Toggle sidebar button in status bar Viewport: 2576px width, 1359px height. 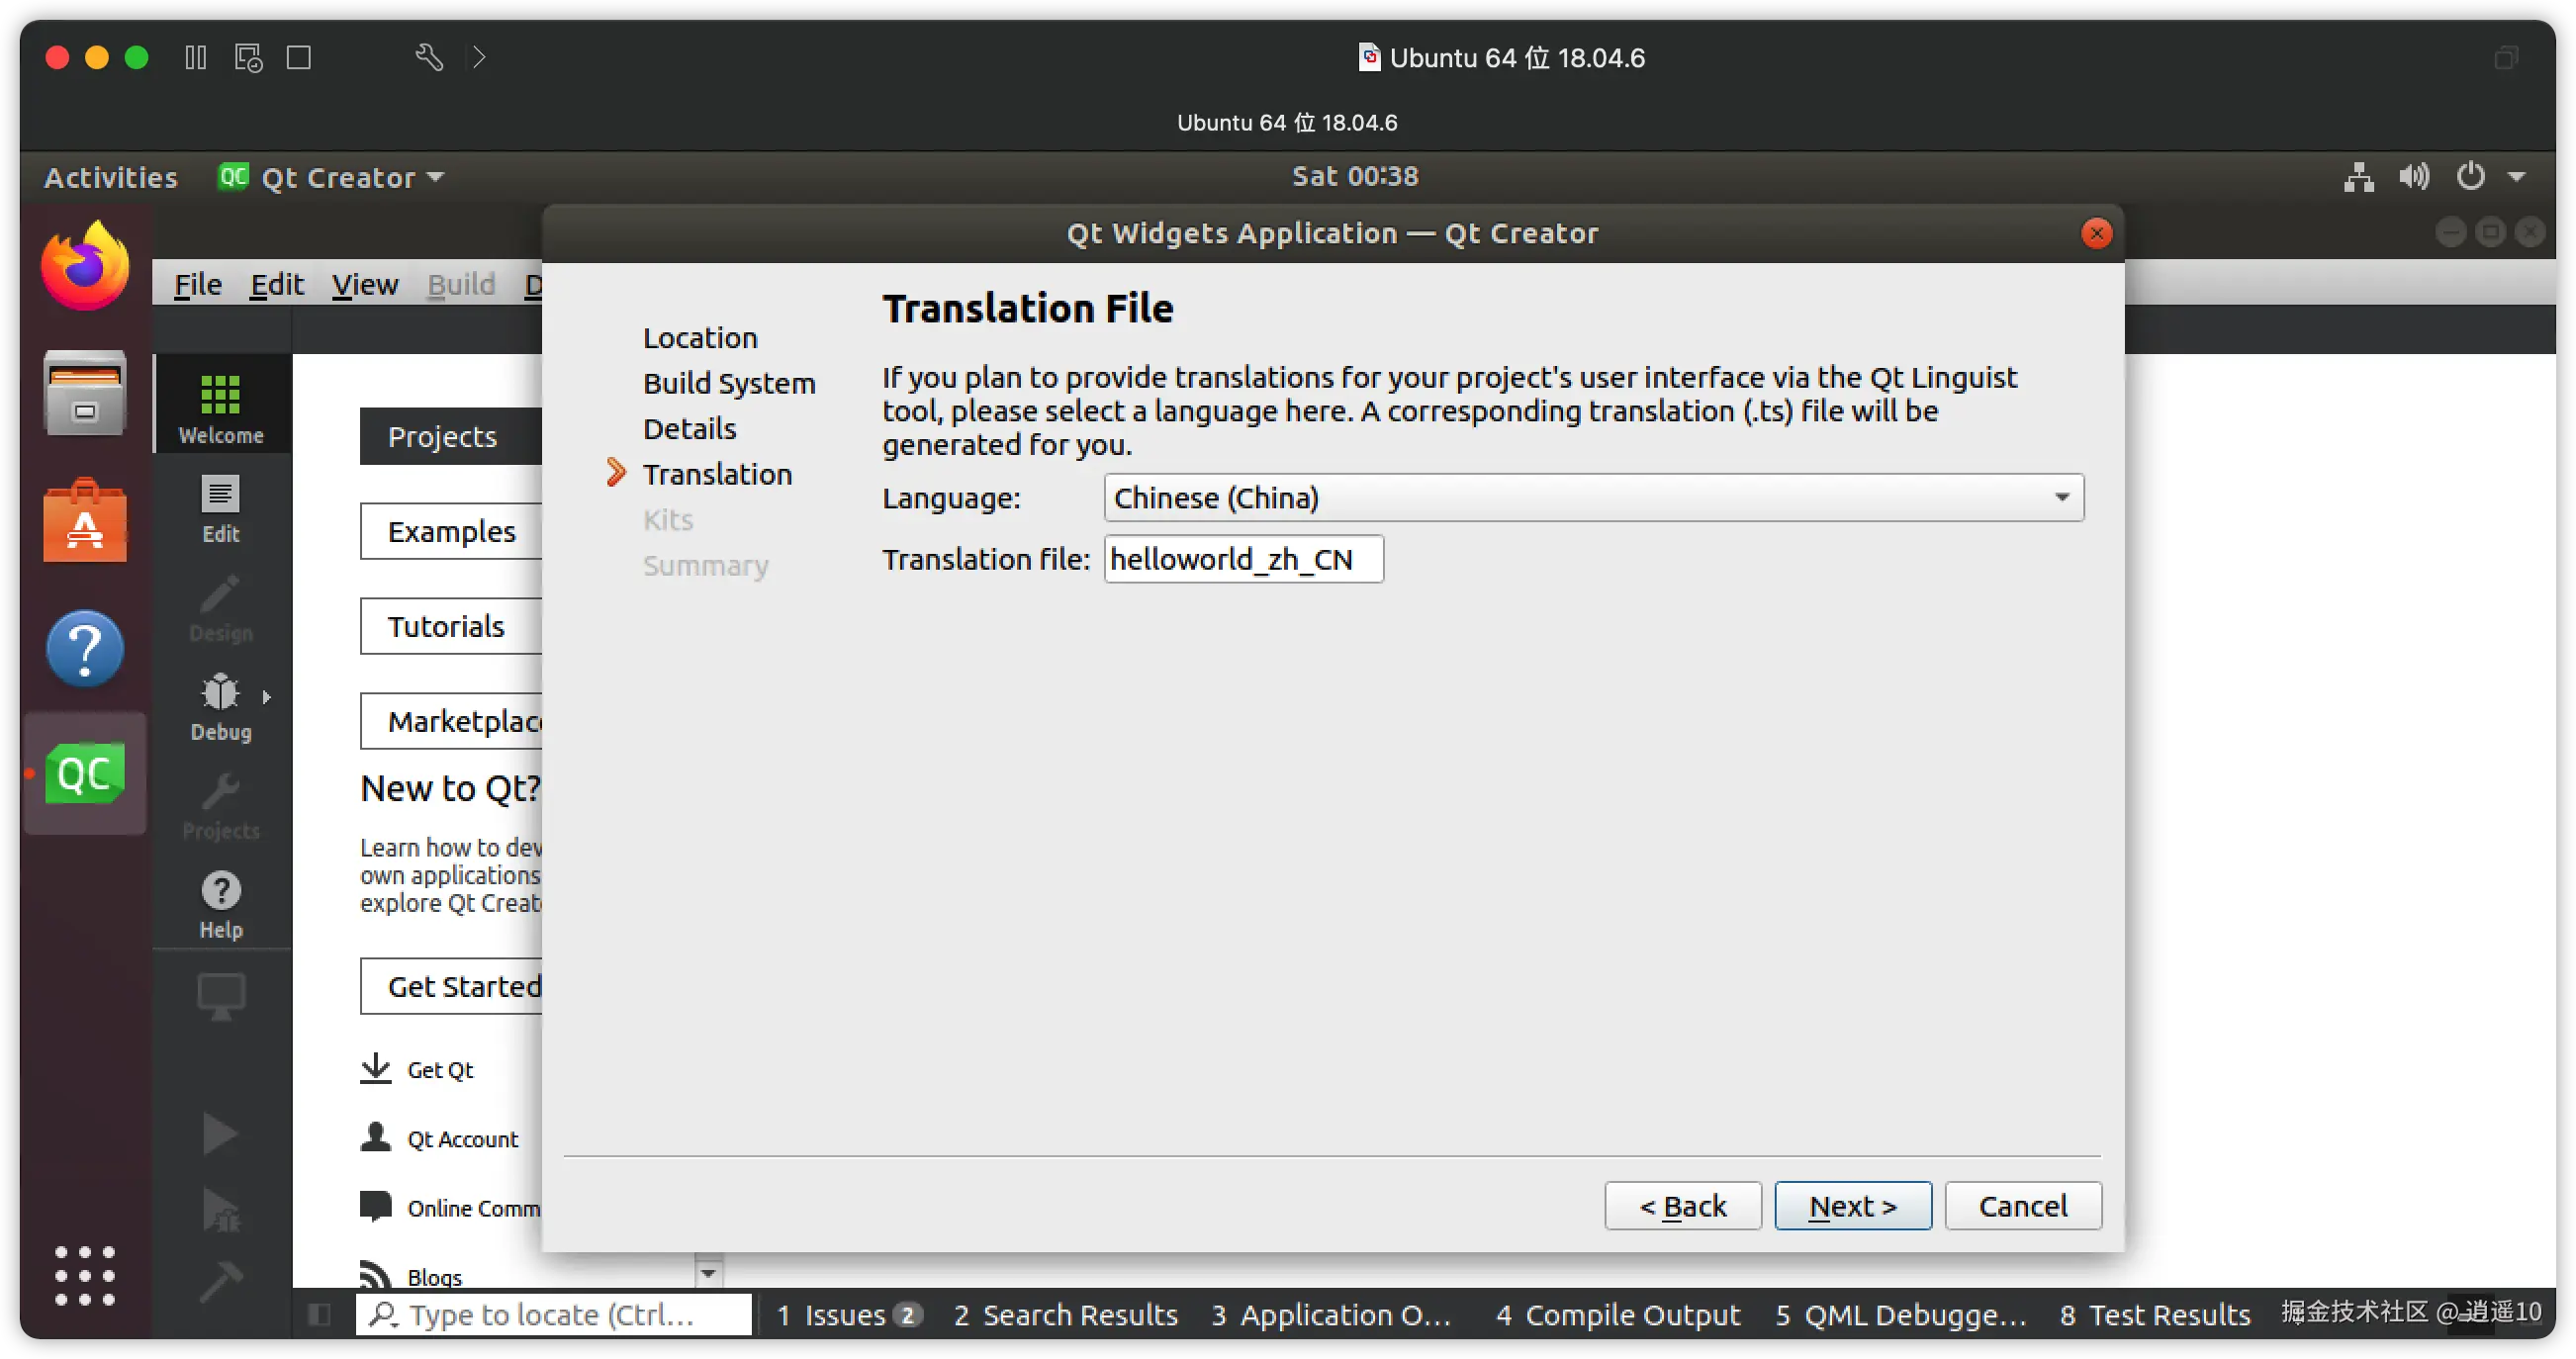319,1314
